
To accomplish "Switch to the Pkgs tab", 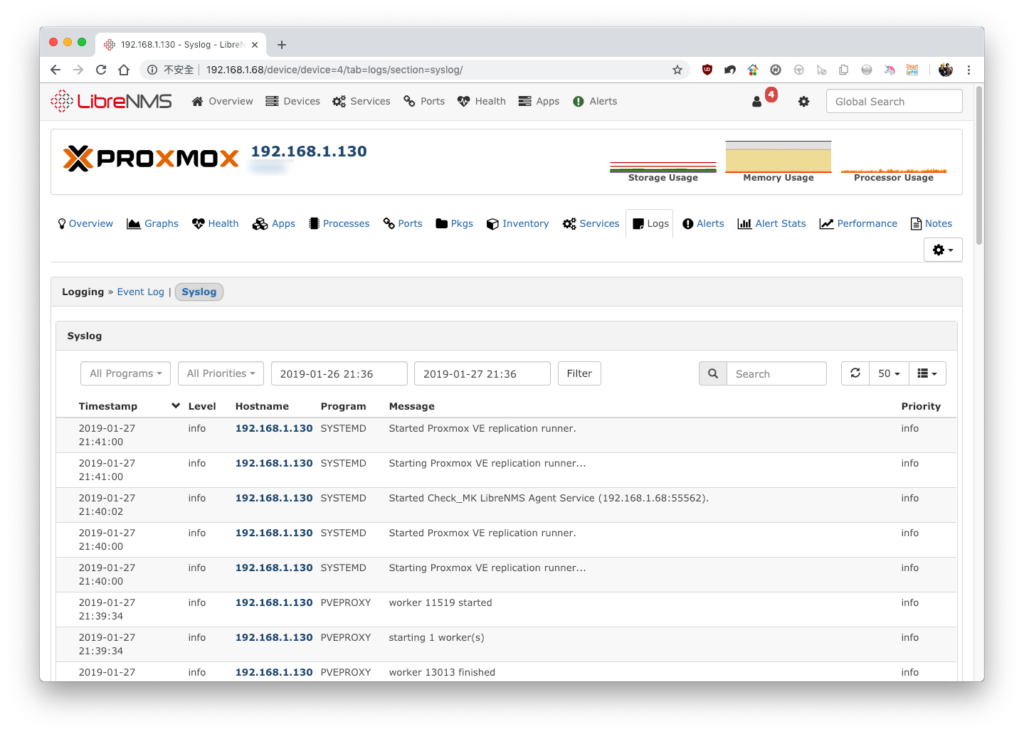I will click(x=455, y=223).
